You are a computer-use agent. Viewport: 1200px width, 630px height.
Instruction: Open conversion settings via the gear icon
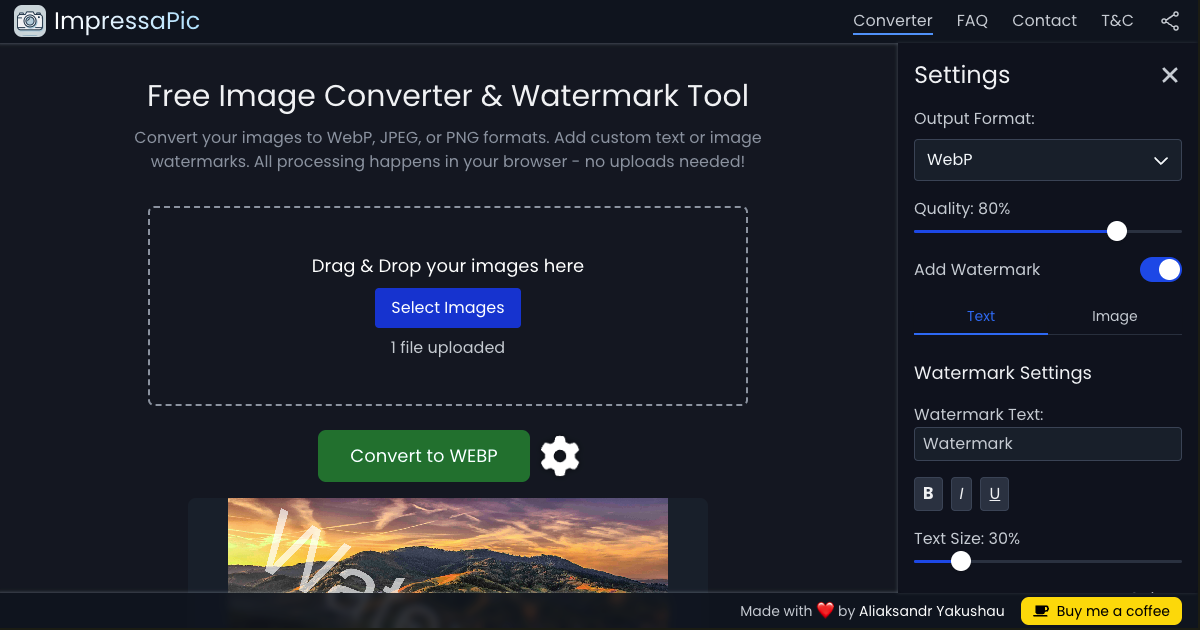[x=560, y=455]
